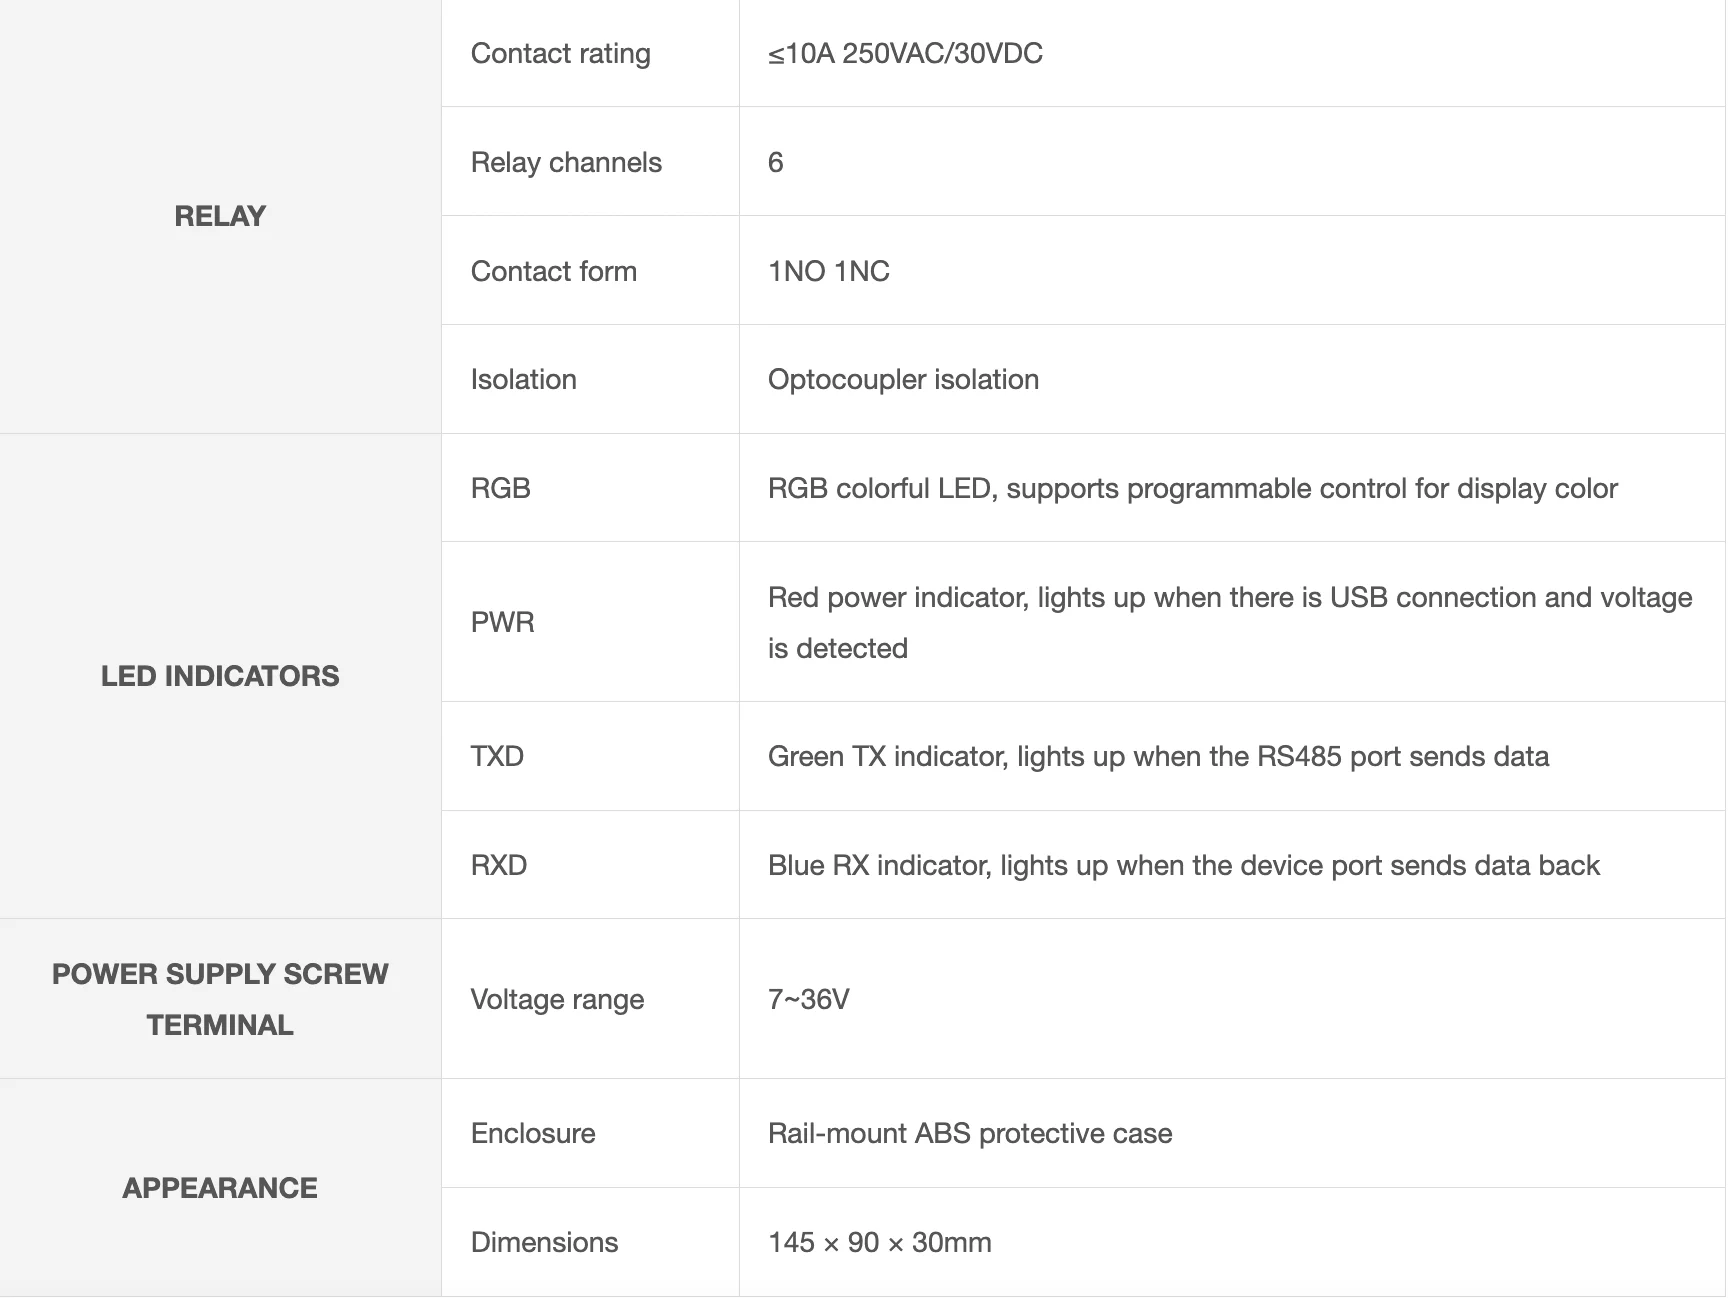Image resolution: width=1728 pixels, height=1298 pixels.
Task: Click the Red power indicator description
Action: [x=1229, y=598]
